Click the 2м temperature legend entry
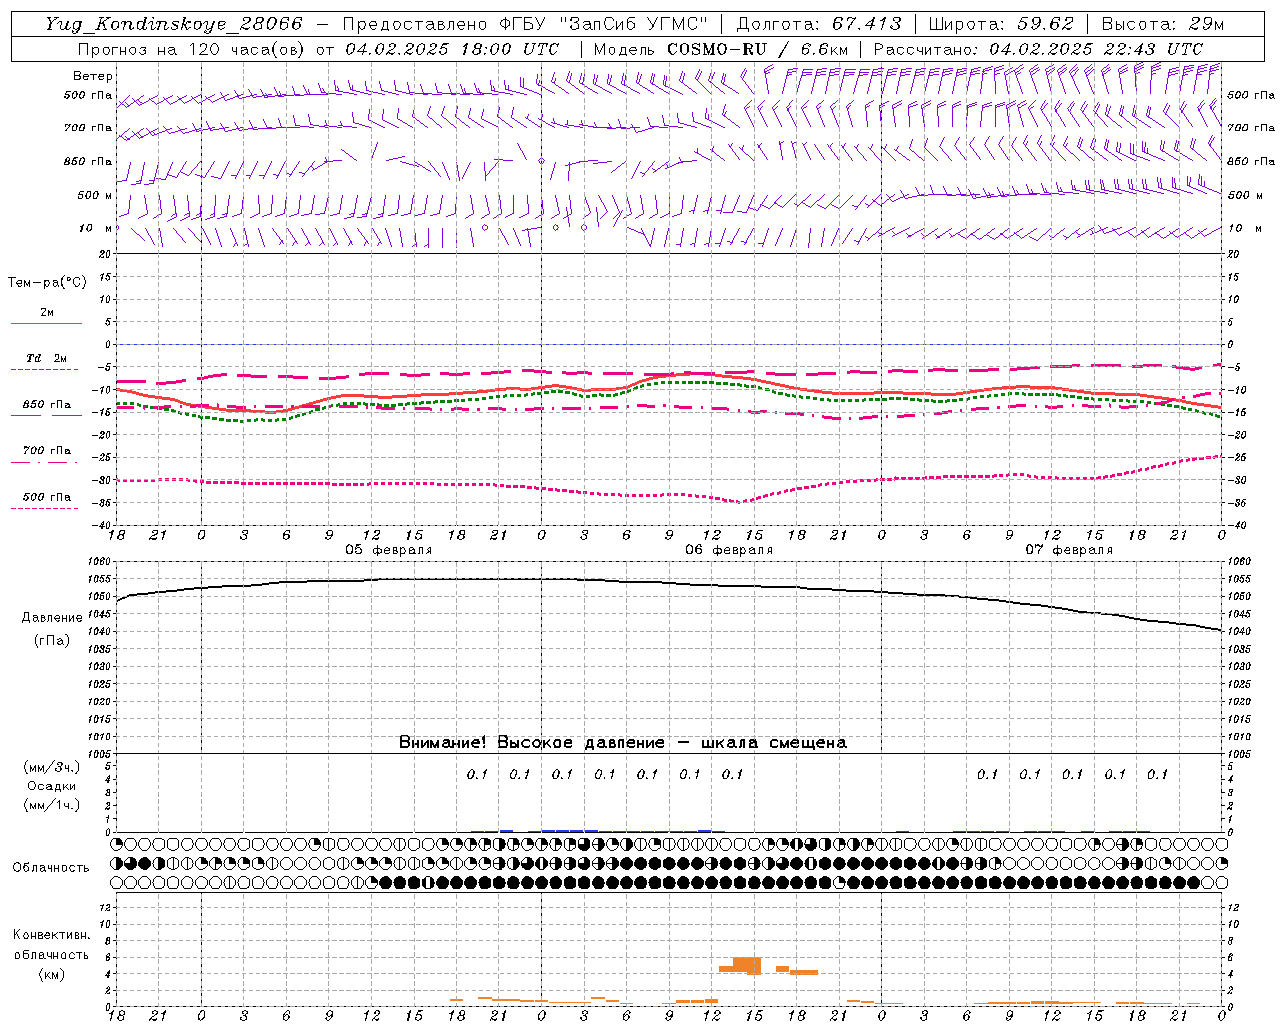This screenshot has height=1024, width=1280. click(46, 313)
